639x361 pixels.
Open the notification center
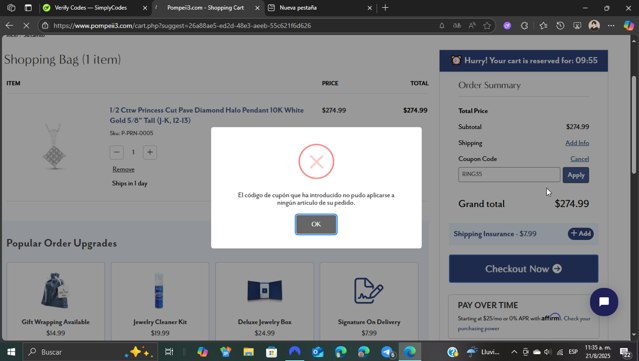pos(625,352)
